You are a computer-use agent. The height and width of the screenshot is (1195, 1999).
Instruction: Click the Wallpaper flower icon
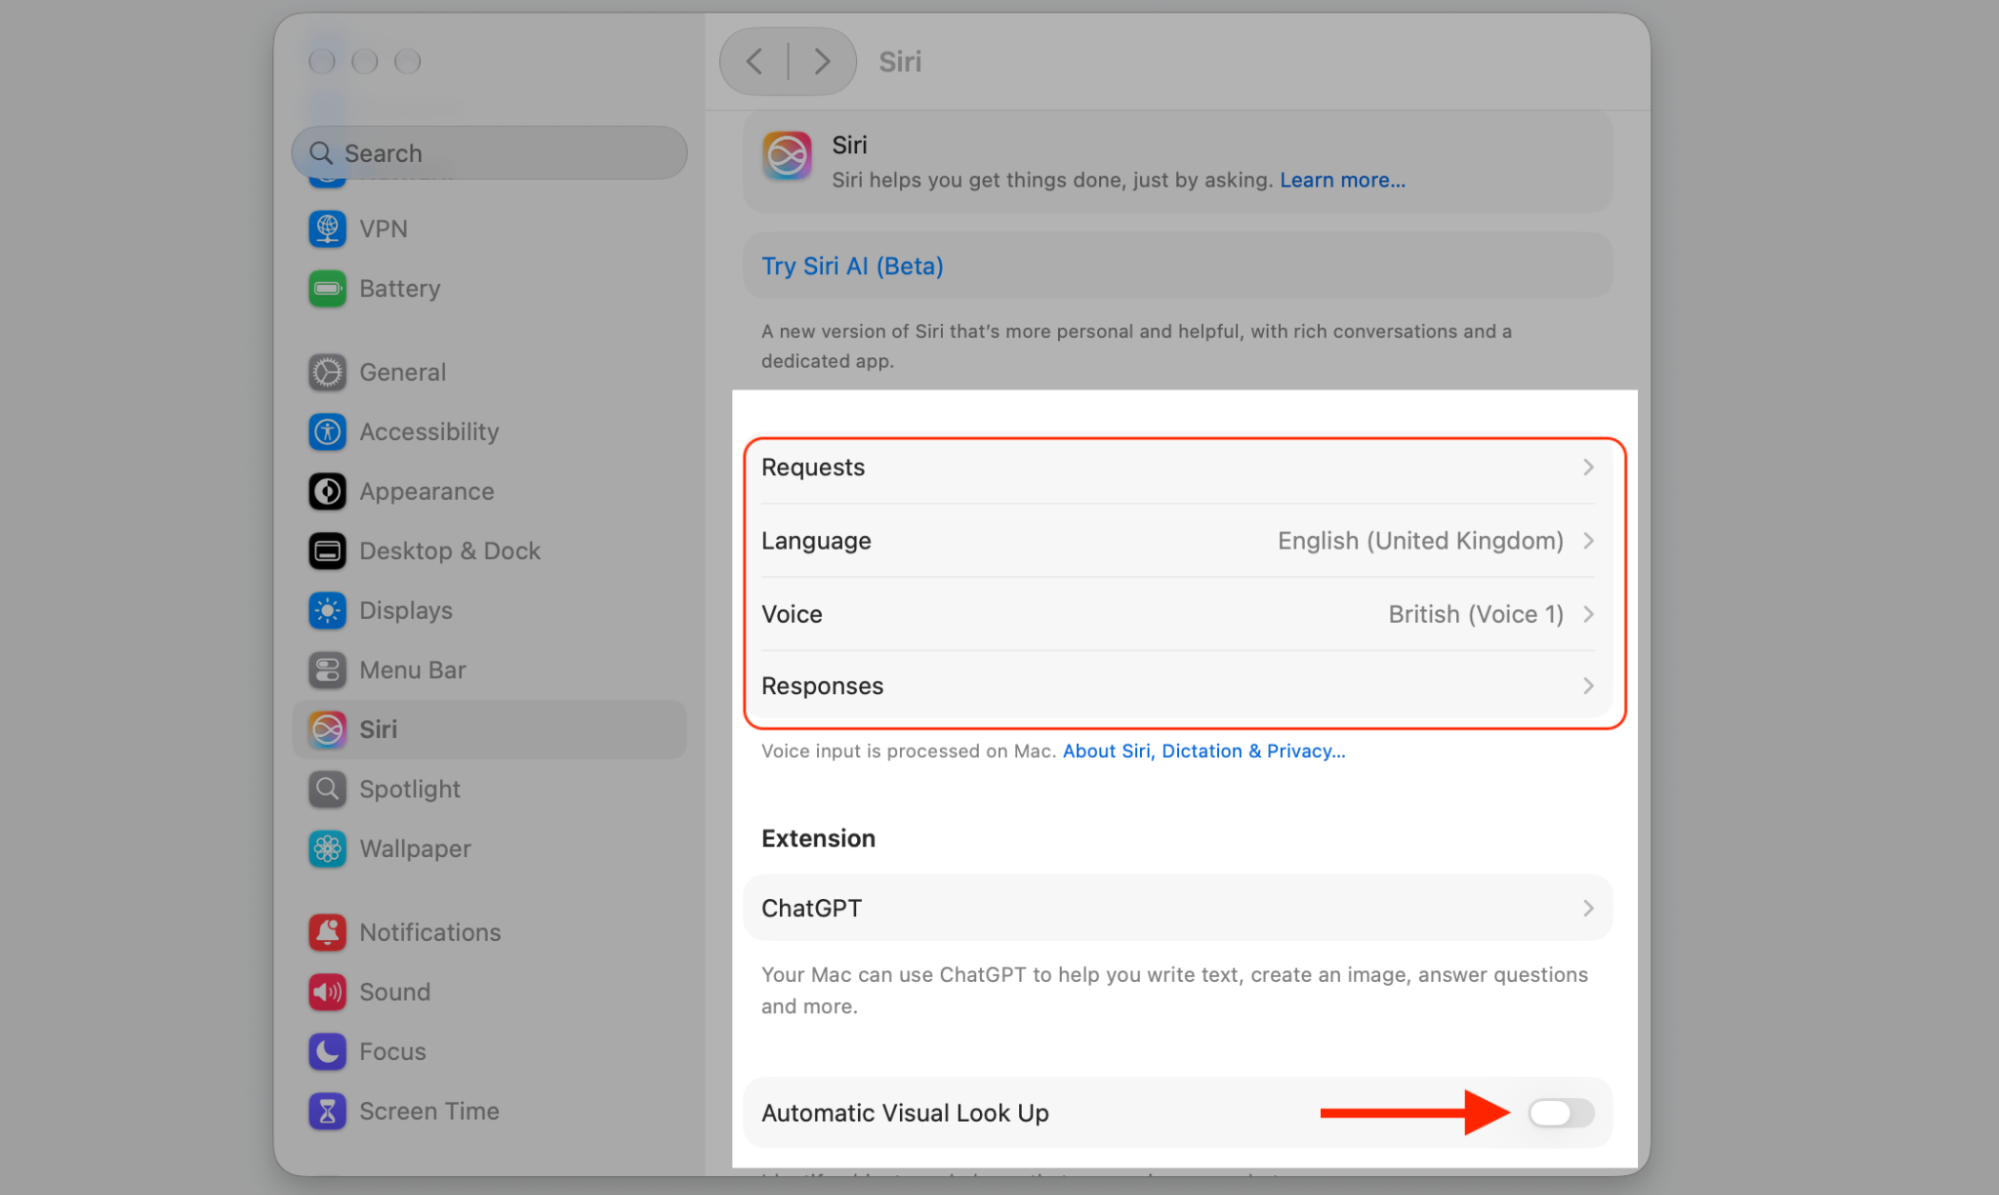tap(327, 849)
